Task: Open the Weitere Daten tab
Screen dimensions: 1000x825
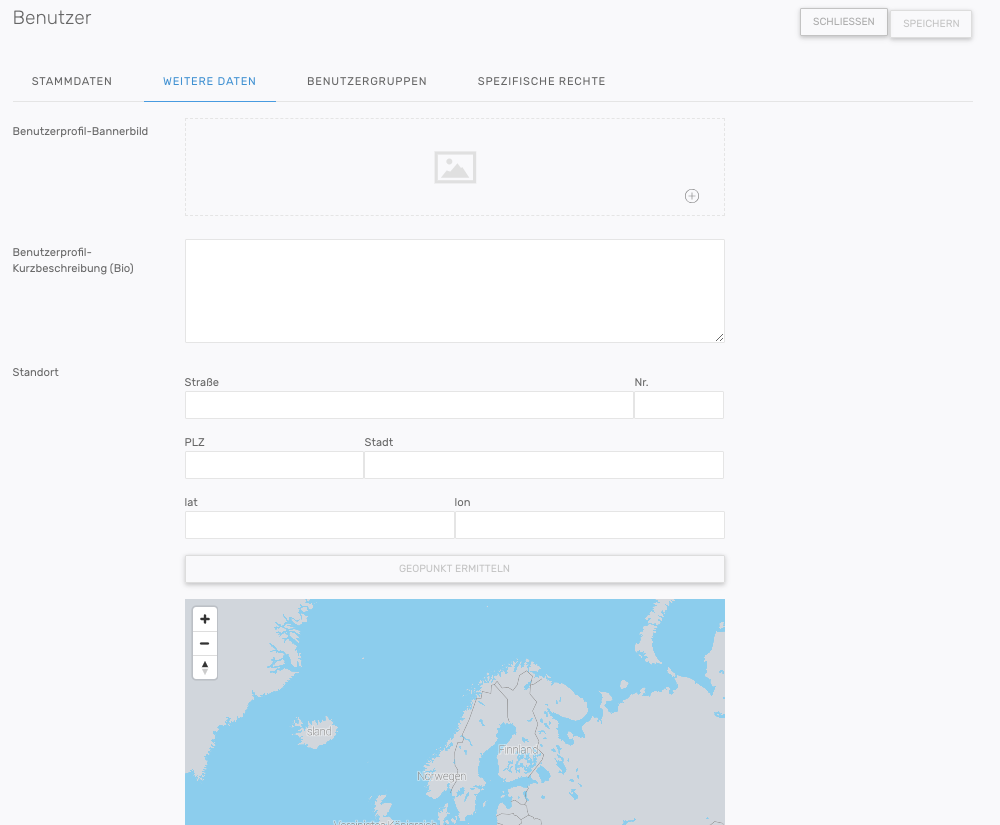Action: click(x=209, y=81)
